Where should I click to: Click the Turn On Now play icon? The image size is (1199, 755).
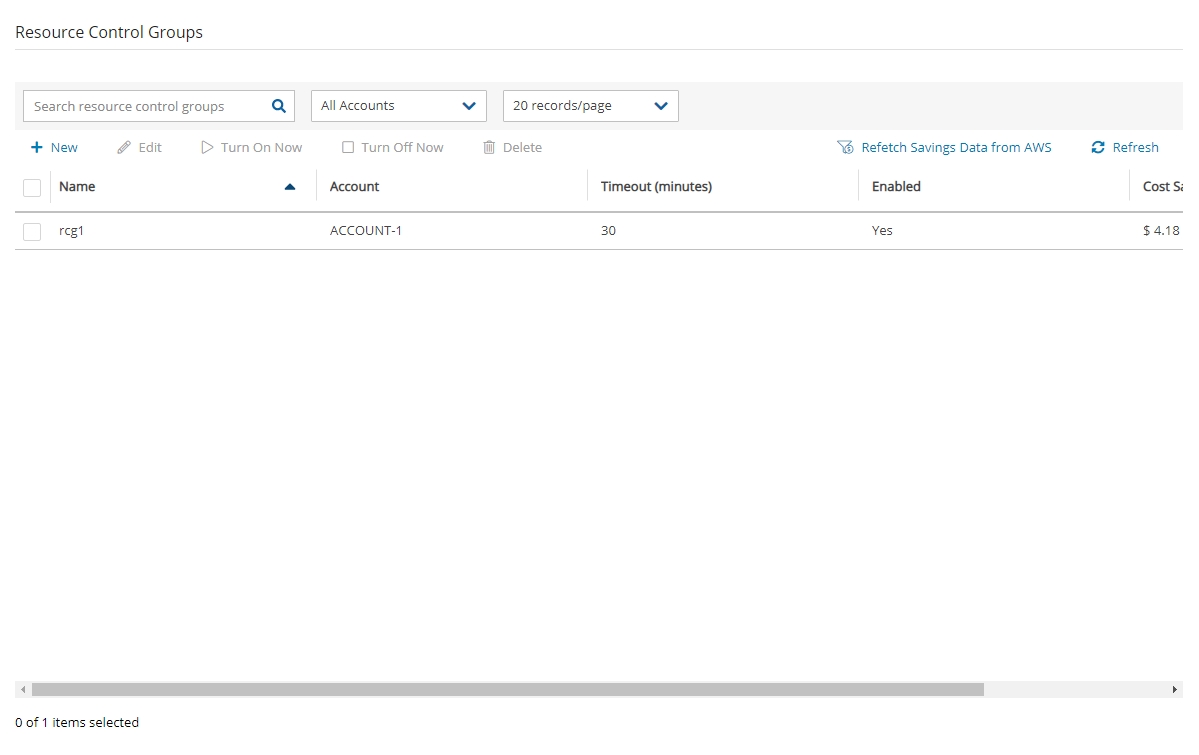tap(207, 147)
